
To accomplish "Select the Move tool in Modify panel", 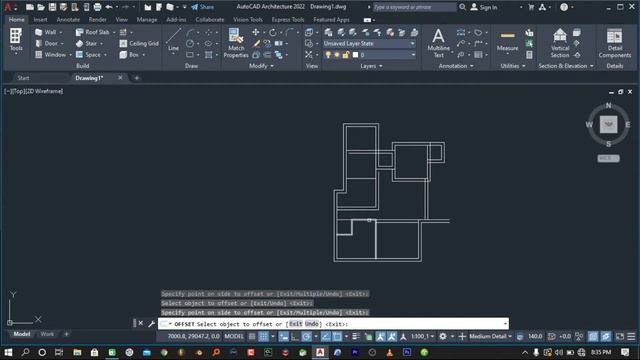I will click(256, 32).
